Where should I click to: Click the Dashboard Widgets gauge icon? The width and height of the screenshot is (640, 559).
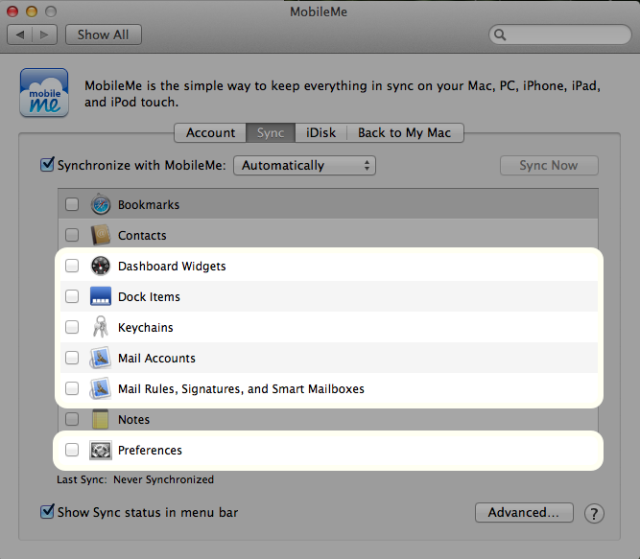[100, 266]
